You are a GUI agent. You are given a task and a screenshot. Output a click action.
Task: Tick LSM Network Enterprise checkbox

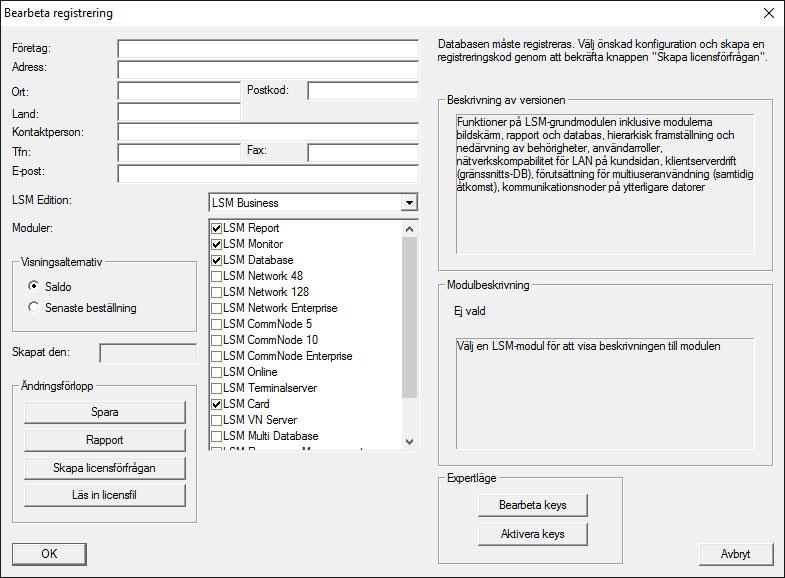click(x=216, y=308)
